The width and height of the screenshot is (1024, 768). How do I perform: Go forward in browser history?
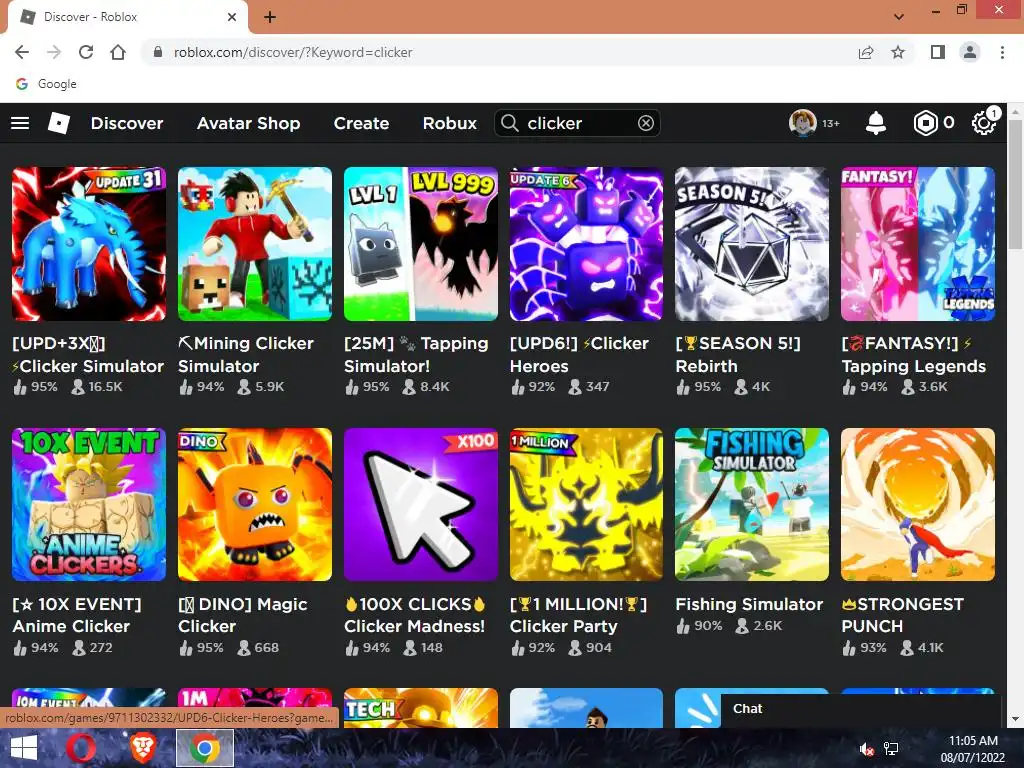54,52
